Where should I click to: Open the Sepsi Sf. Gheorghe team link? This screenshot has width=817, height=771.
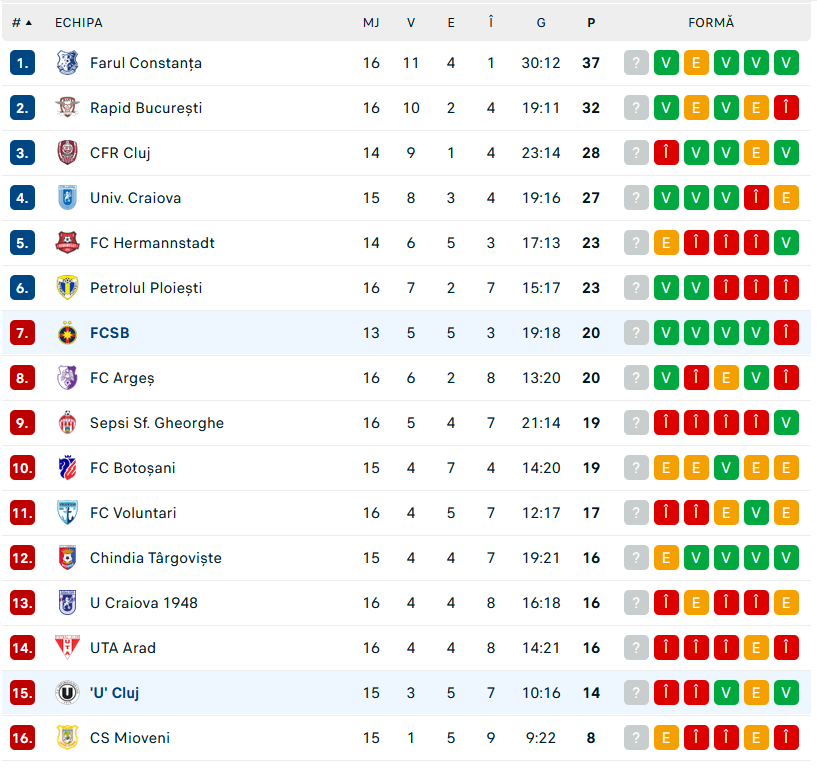157,423
